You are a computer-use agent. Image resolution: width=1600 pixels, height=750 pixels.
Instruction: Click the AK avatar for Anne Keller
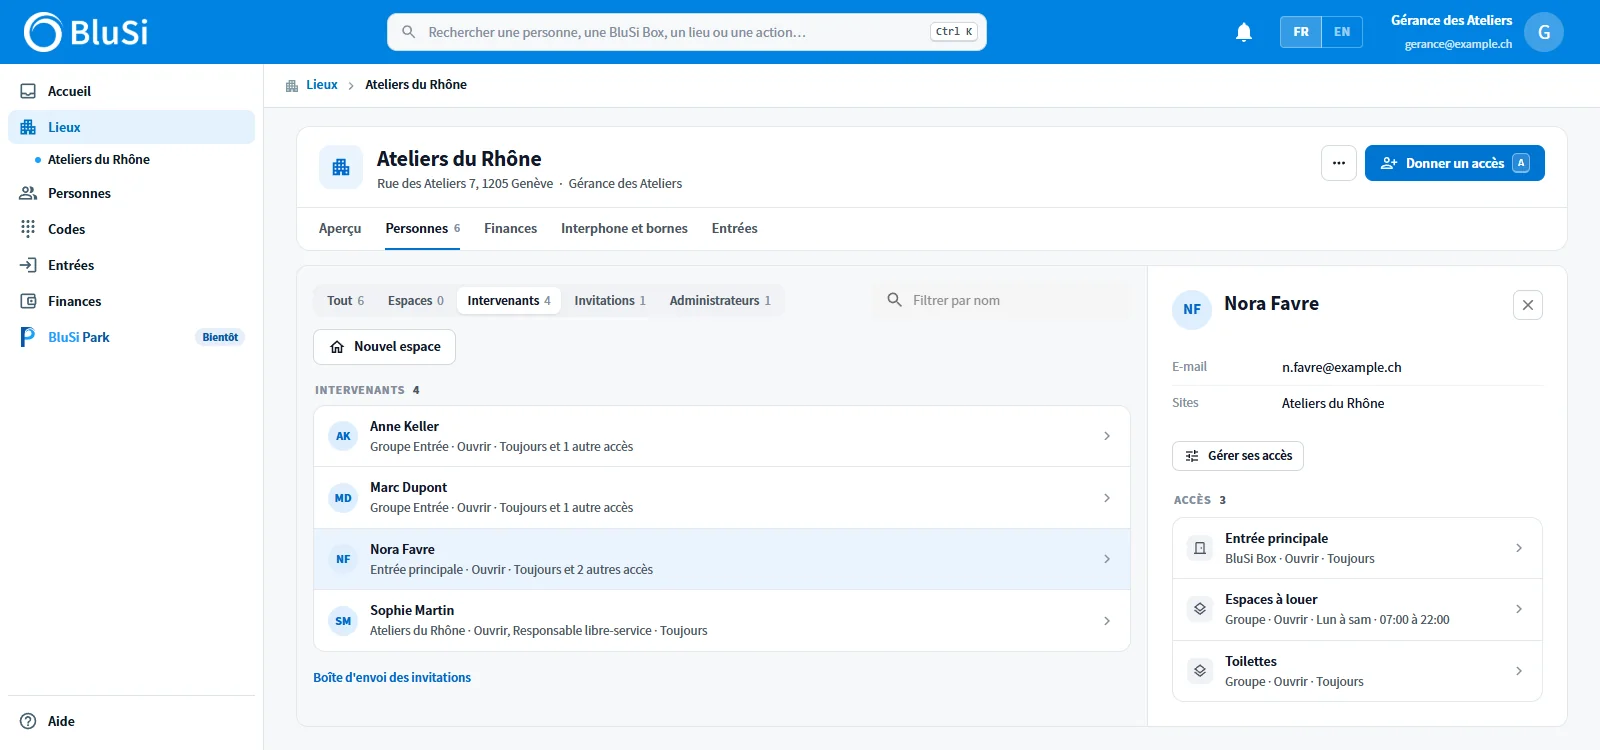click(343, 436)
